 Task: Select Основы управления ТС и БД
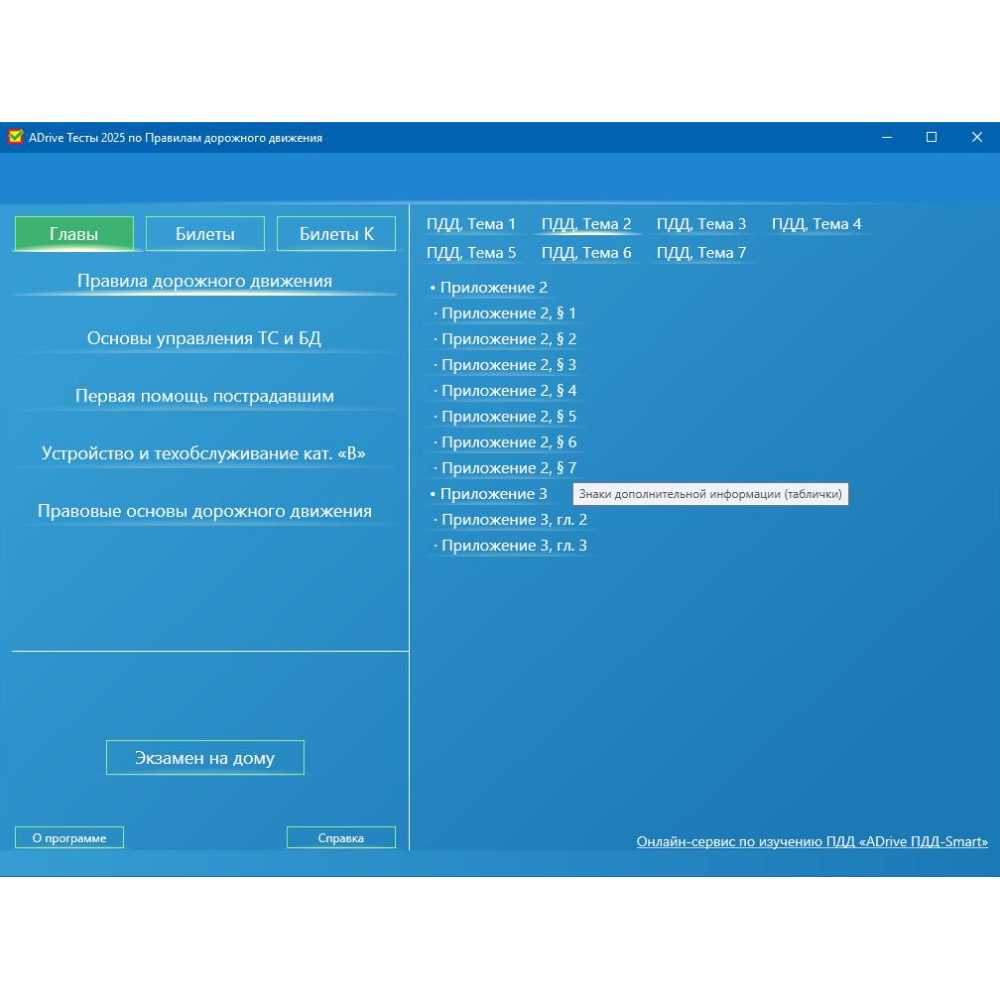[204, 338]
